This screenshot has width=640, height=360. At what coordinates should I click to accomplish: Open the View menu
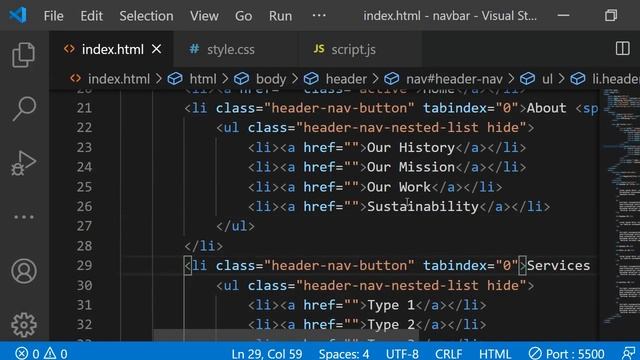click(204, 16)
